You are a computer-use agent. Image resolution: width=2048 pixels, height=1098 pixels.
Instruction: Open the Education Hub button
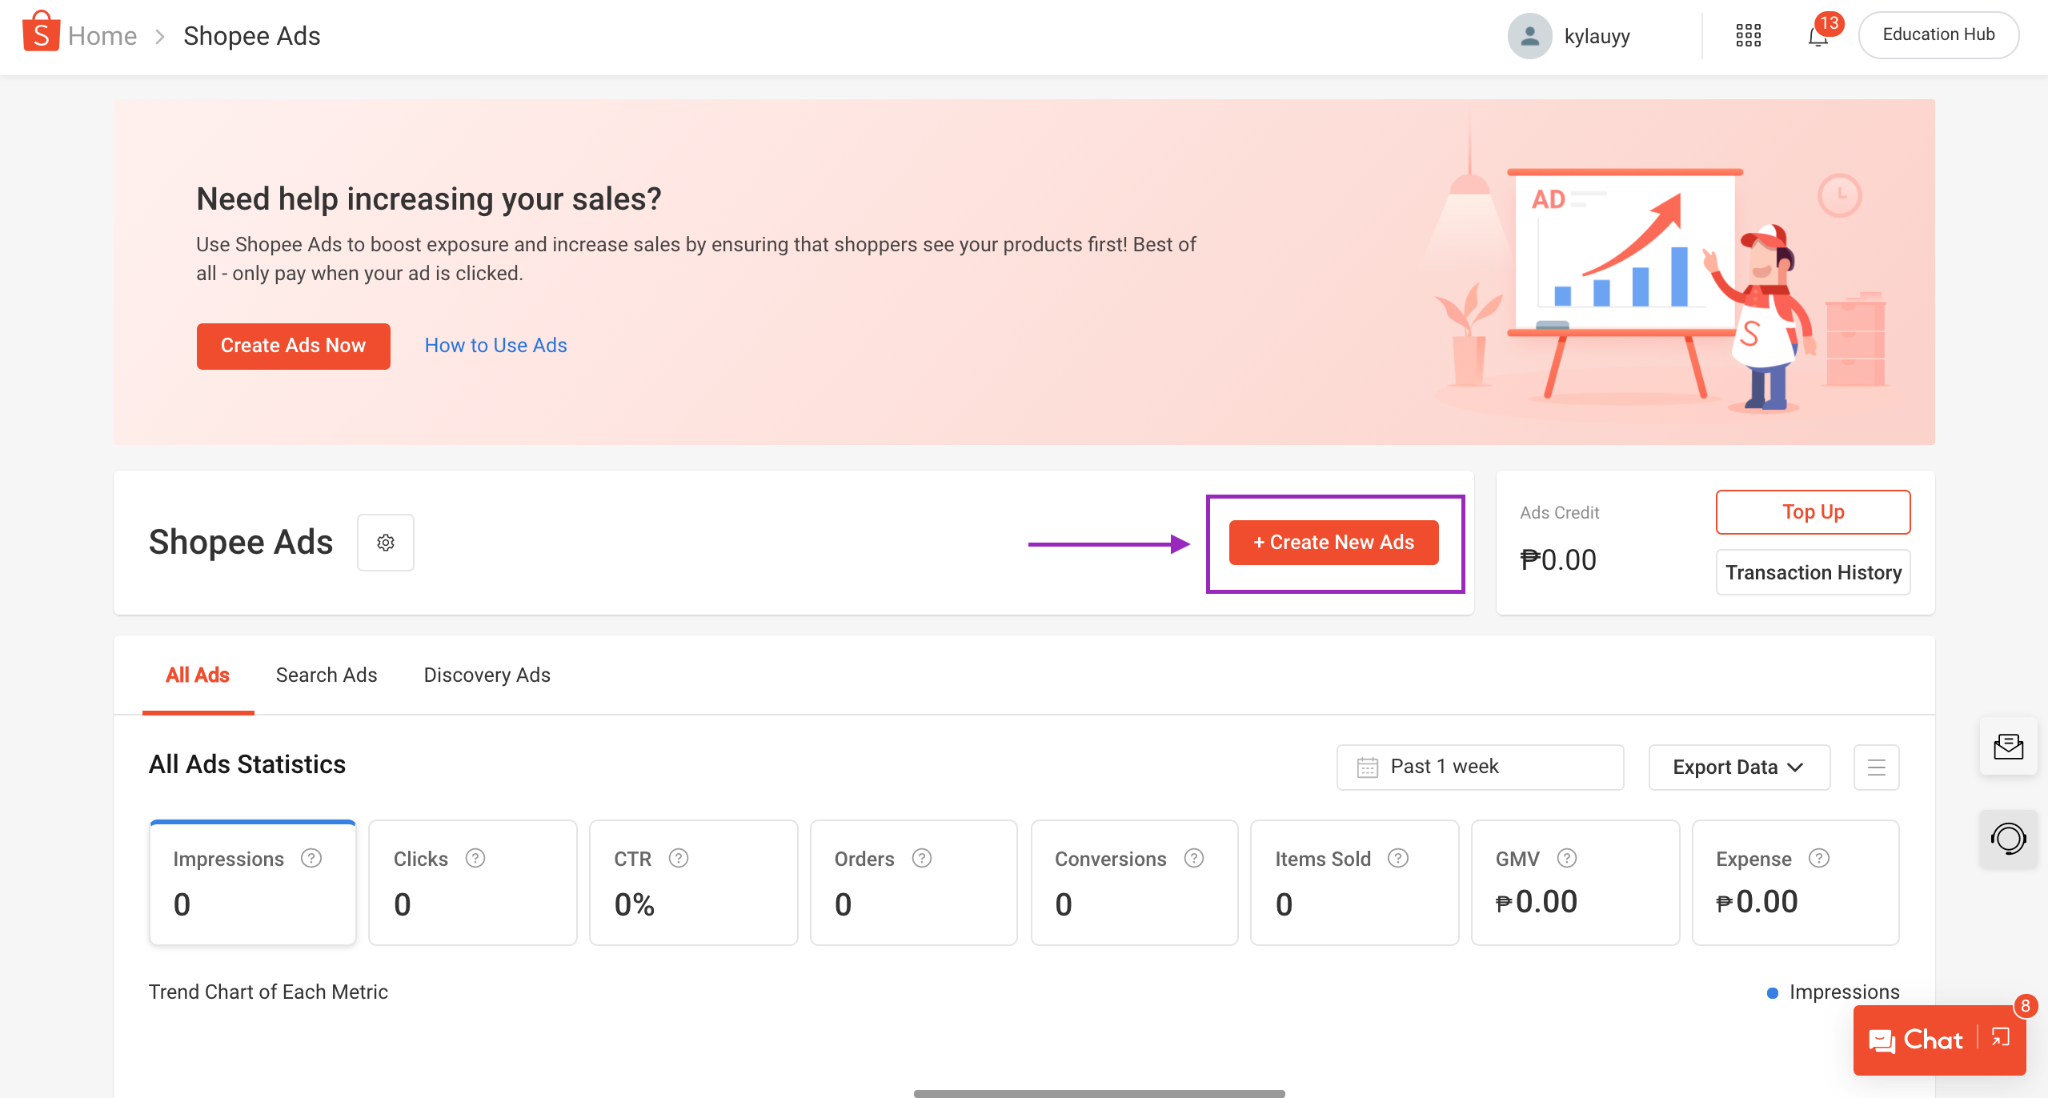(1938, 35)
